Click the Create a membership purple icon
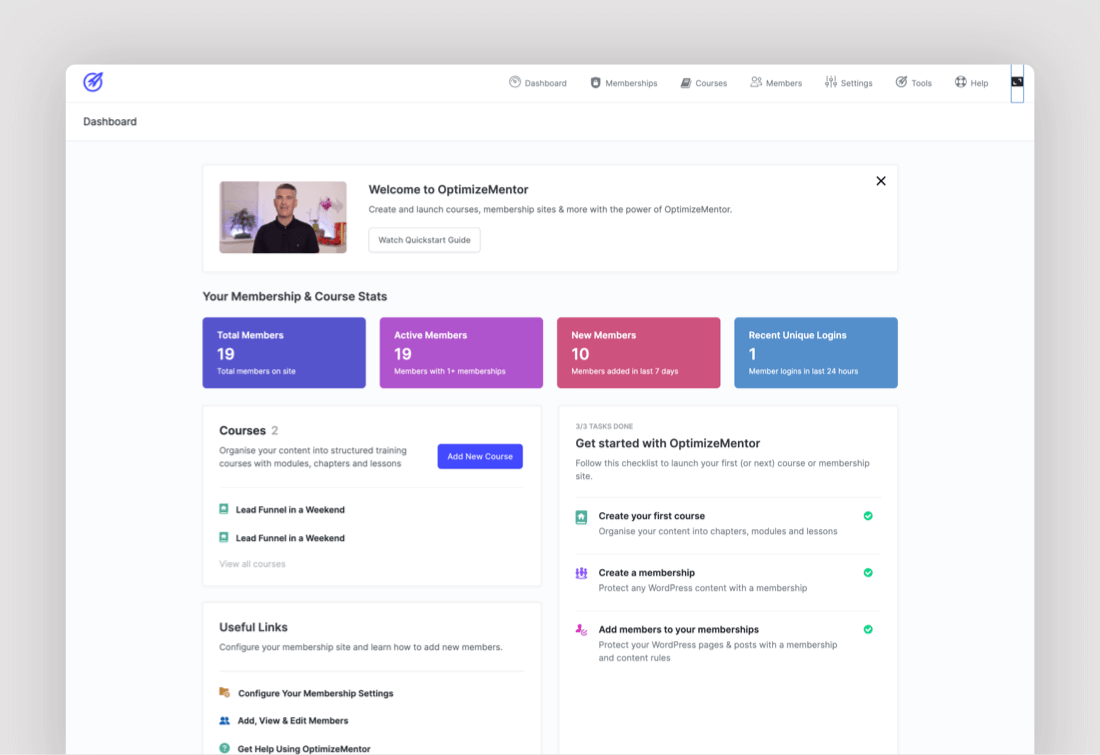This screenshot has height=755, width=1100. (582, 573)
